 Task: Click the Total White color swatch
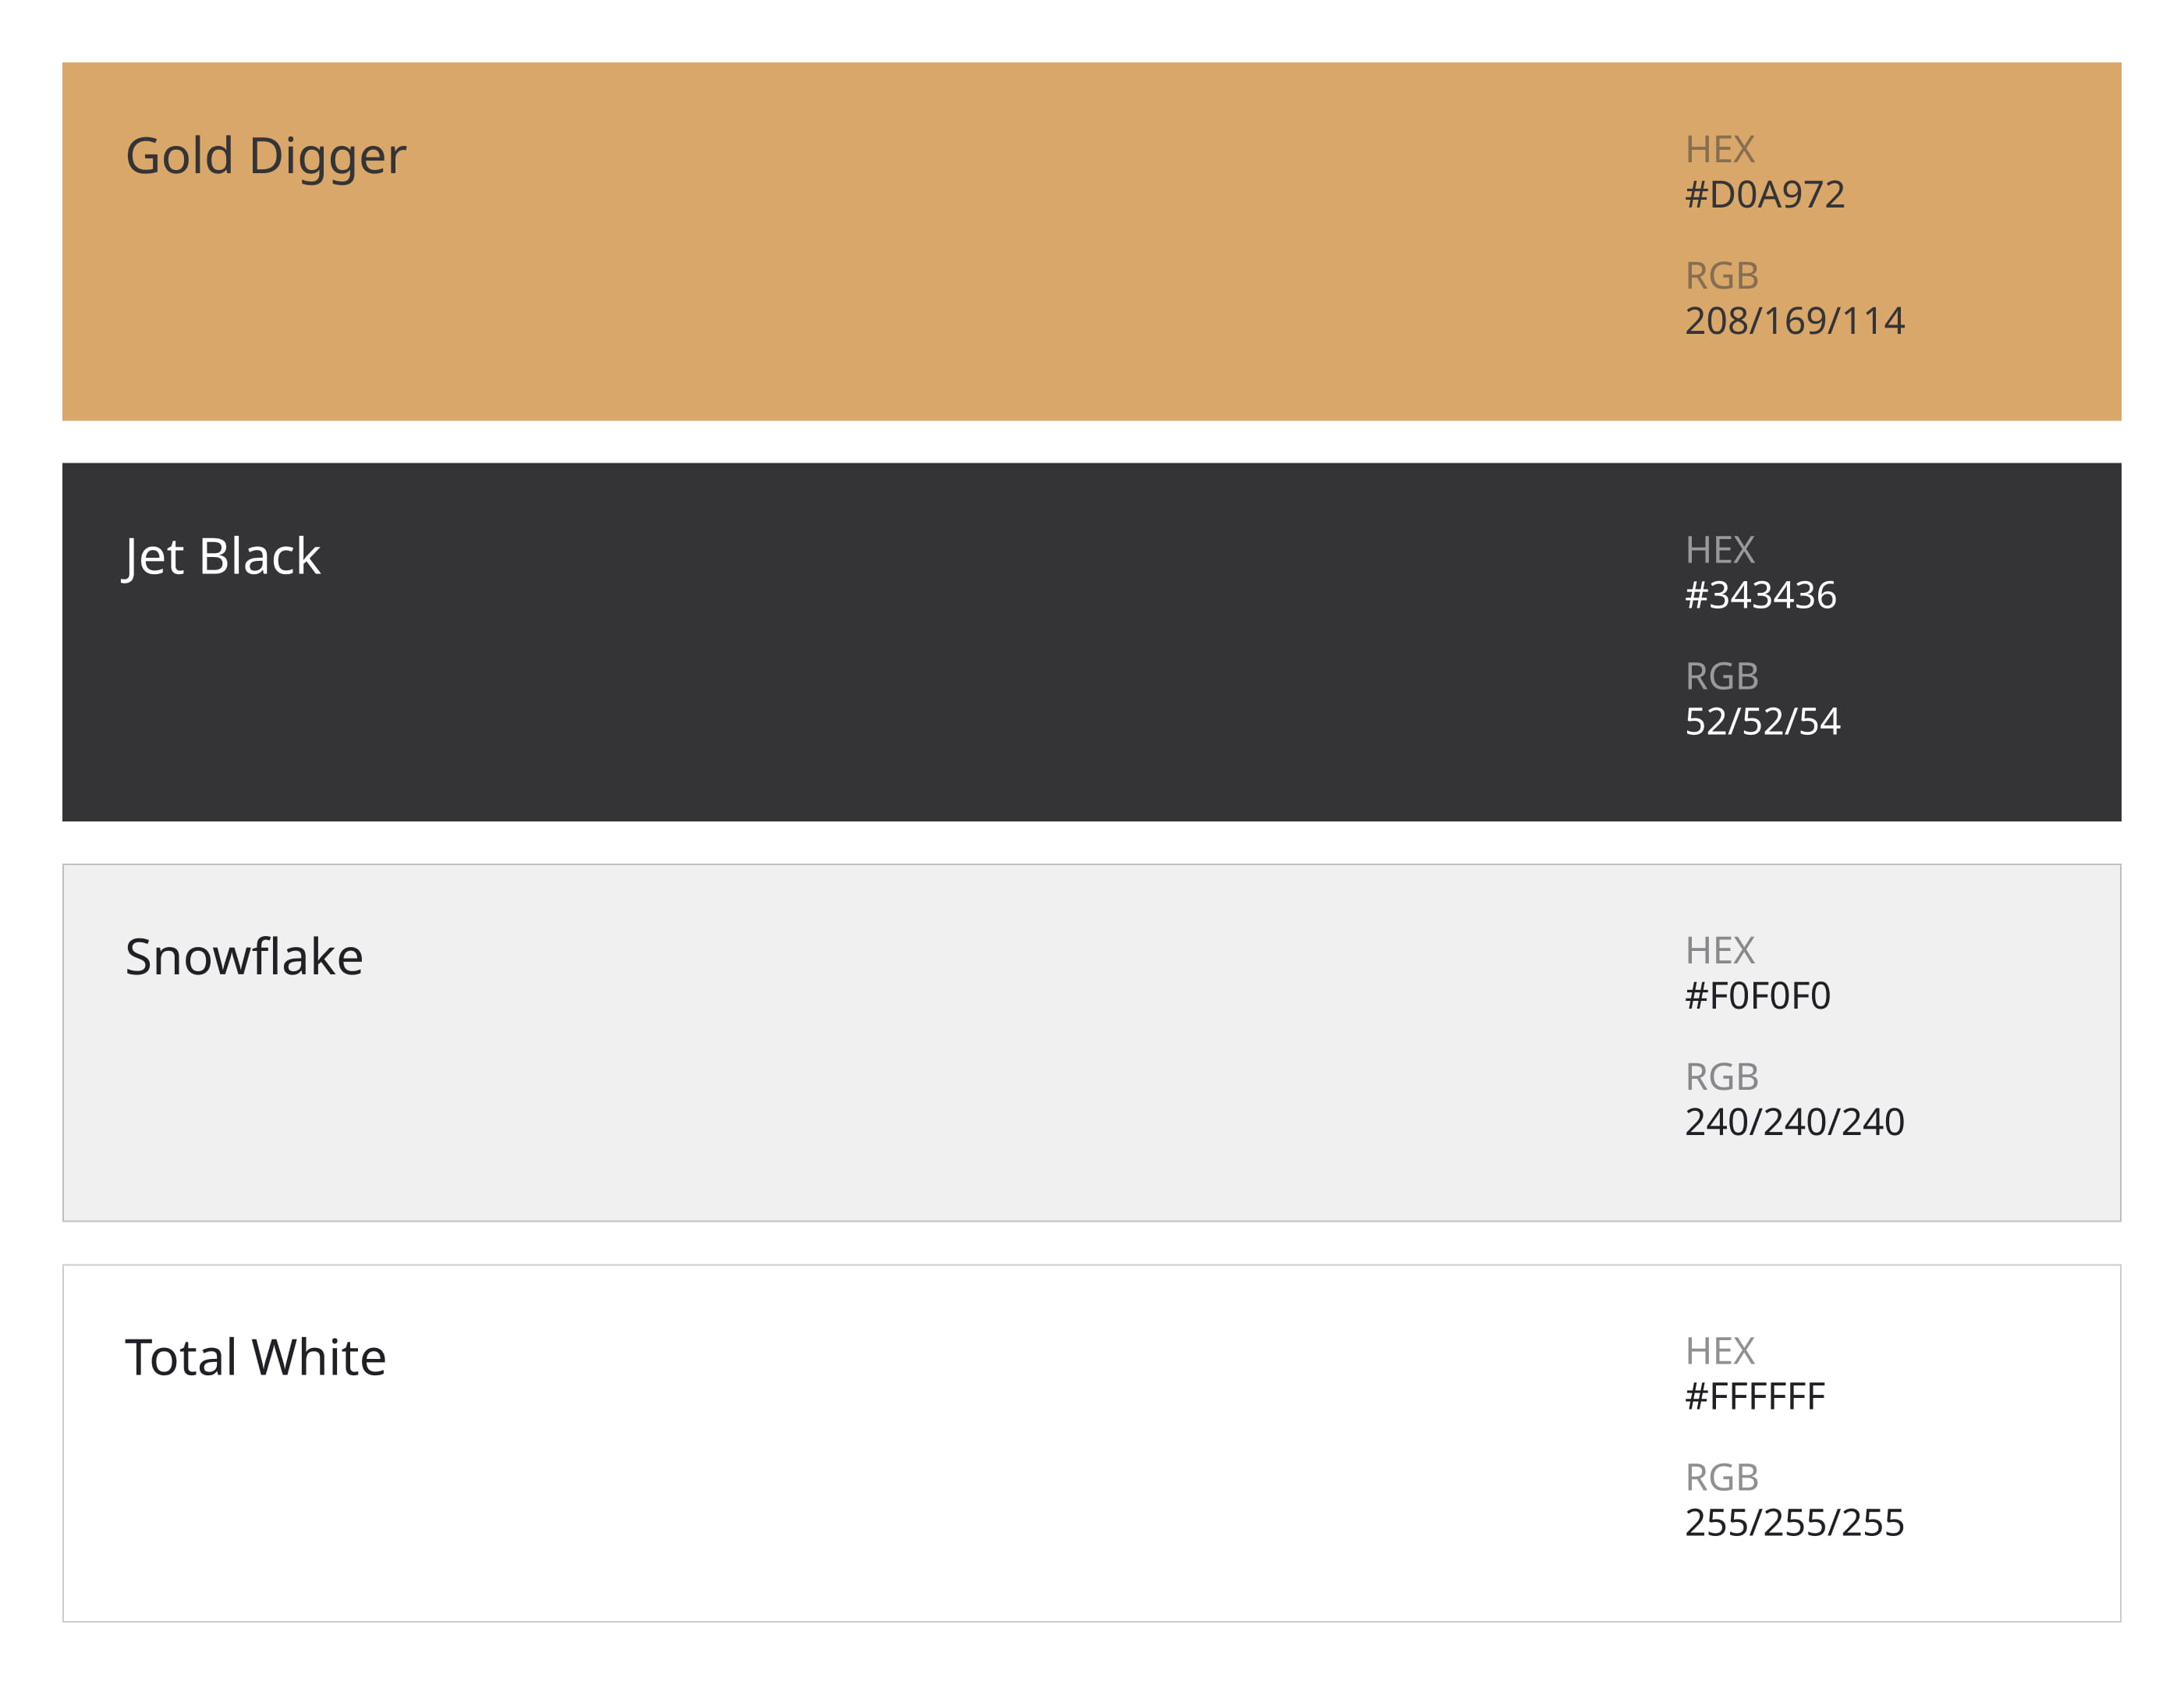(x=1000, y=1443)
